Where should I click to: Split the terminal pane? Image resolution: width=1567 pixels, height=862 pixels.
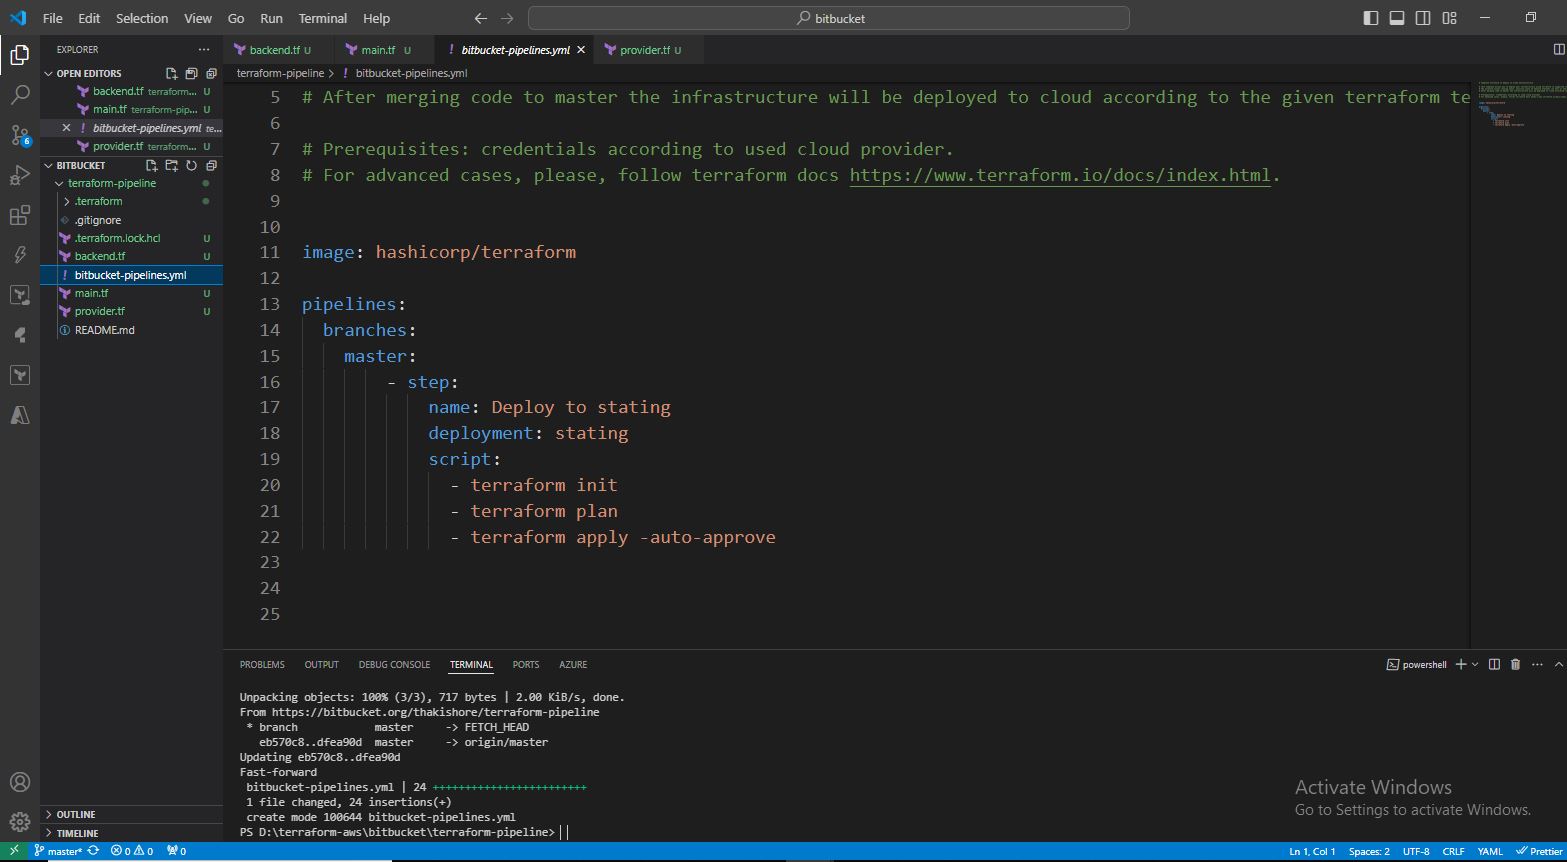[x=1494, y=664]
